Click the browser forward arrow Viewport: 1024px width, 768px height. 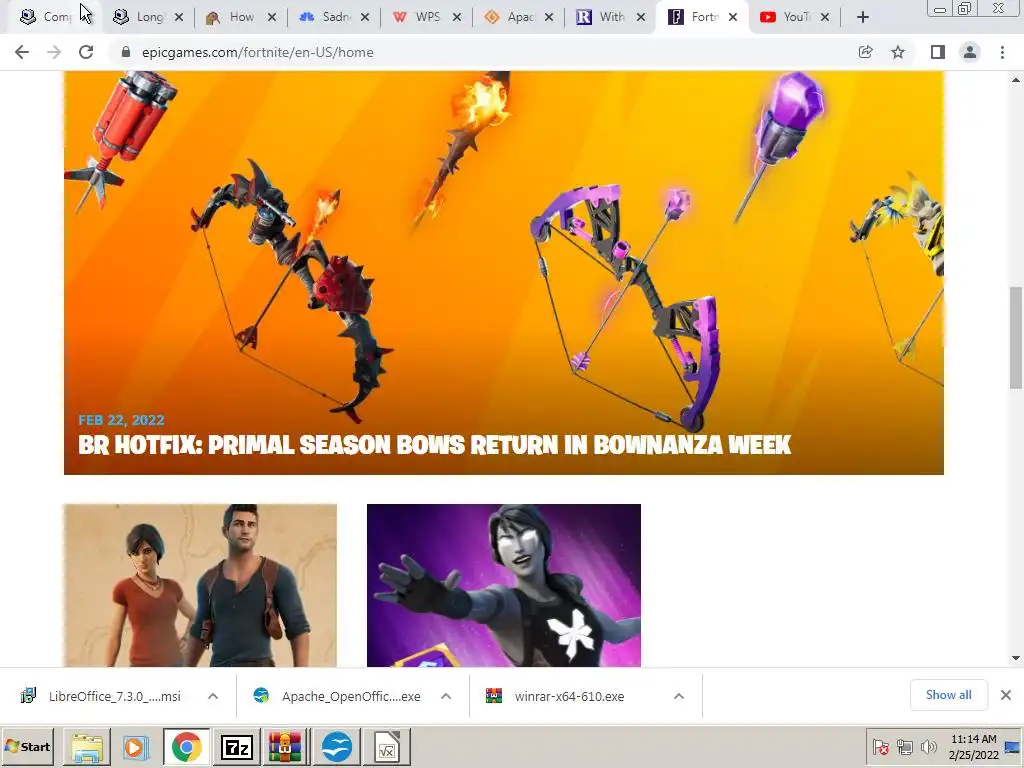pyautogui.click(x=54, y=52)
